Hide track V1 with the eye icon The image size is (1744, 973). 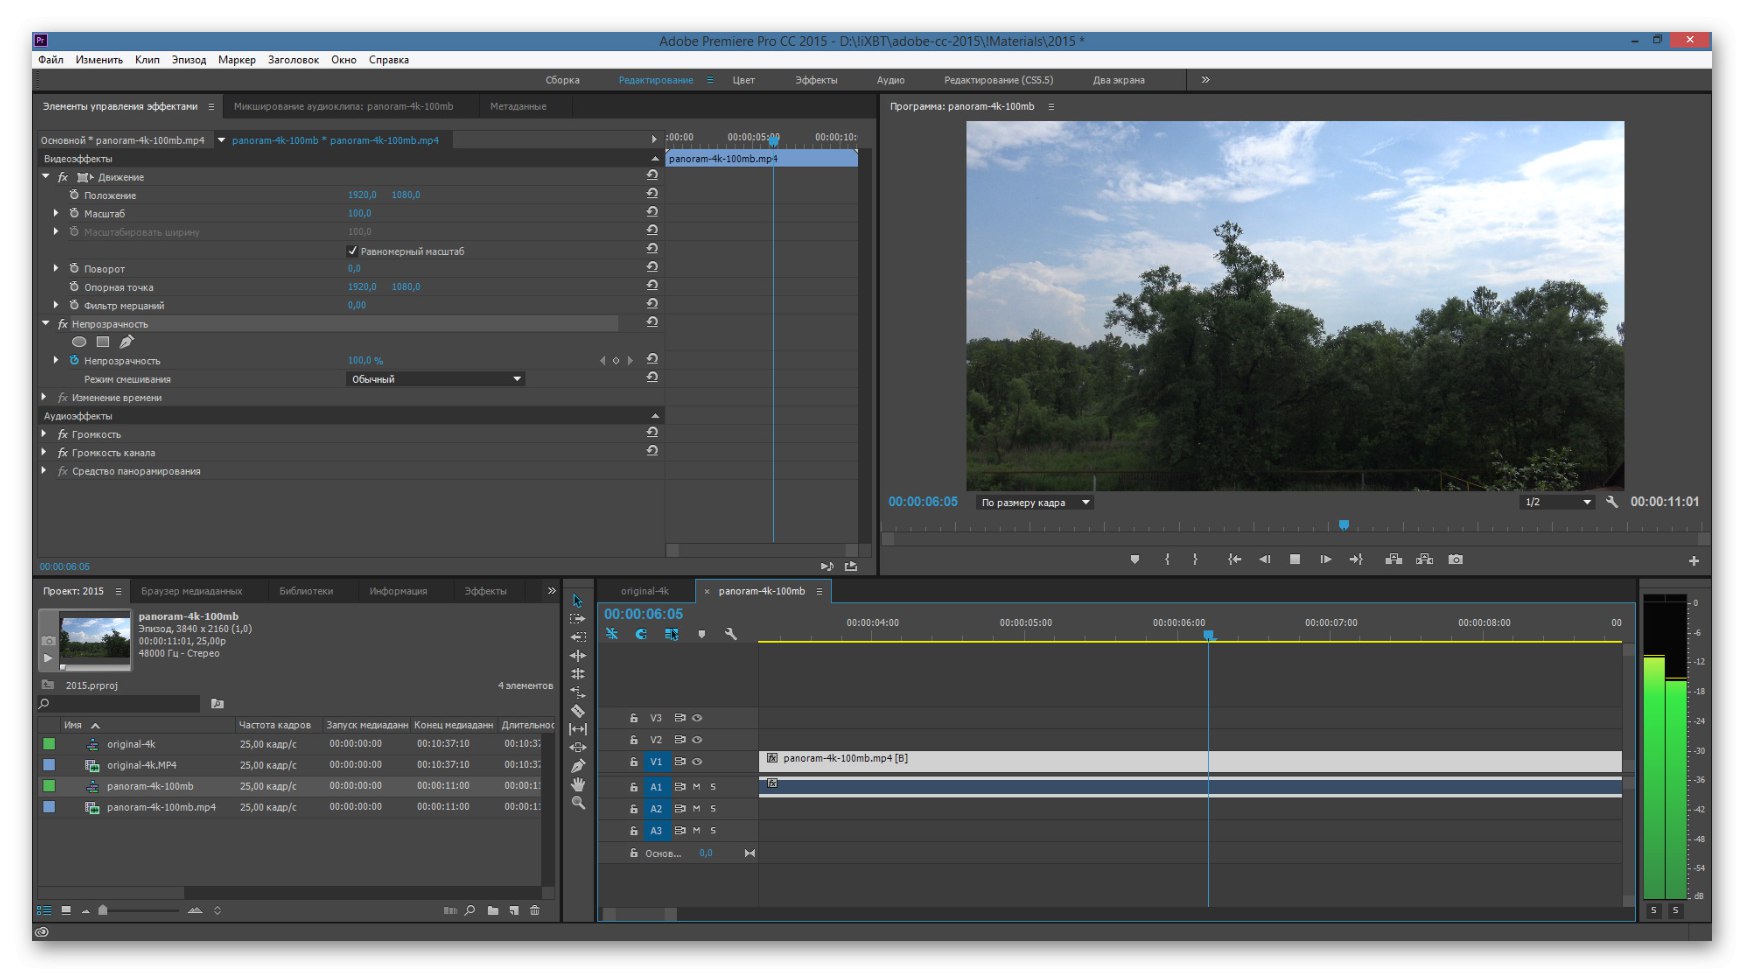coord(697,762)
